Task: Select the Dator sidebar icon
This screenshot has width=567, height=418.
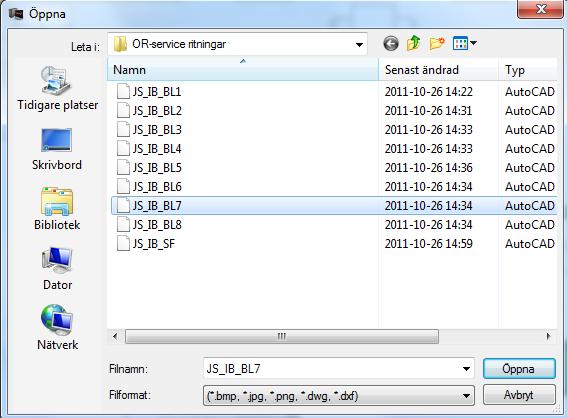Action: pos(57,269)
